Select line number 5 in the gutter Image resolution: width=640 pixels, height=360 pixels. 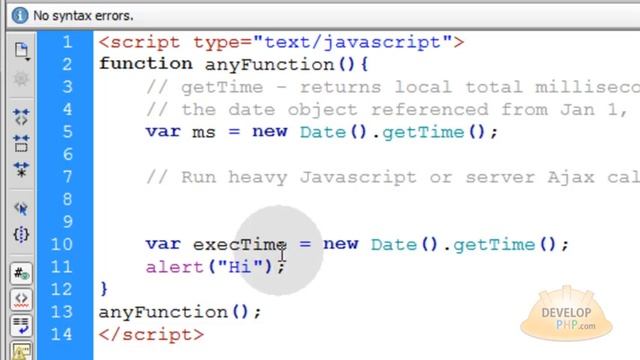pyautogui.click(x=67, y=132)
